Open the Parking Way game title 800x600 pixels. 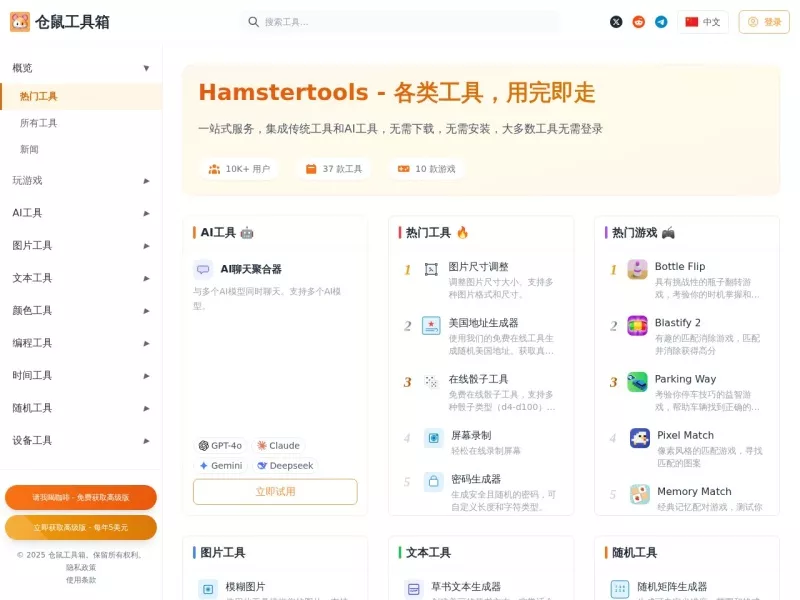685,379
